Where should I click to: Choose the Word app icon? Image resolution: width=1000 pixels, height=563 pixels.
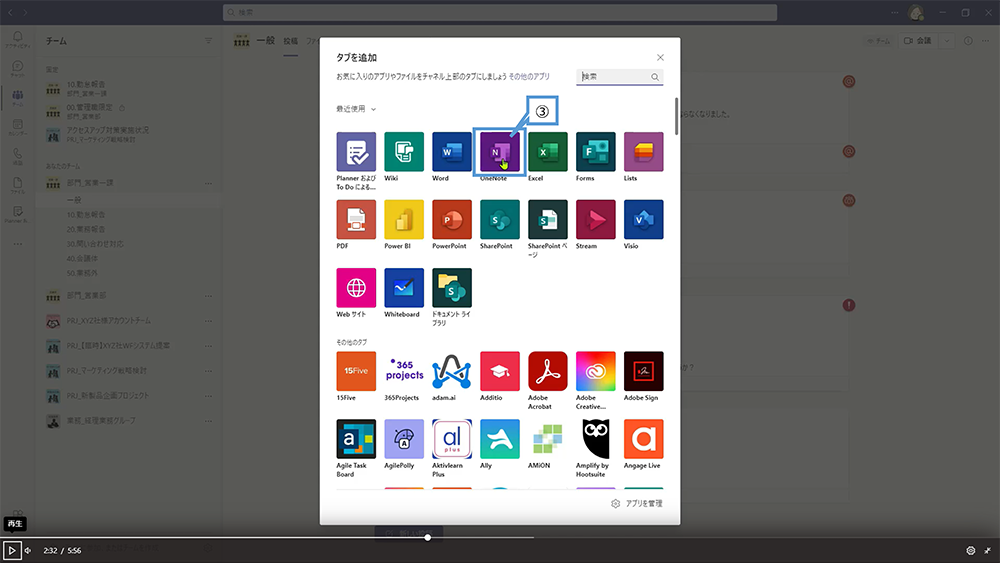[x=452, y=152]
